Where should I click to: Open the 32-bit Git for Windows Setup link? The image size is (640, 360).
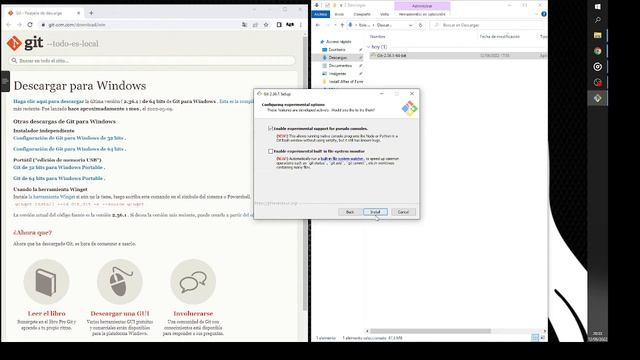(x=69, y=138)
